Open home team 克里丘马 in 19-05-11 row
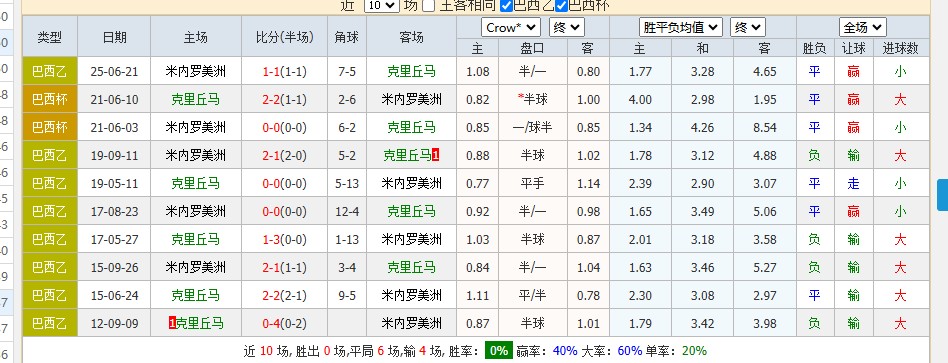The height and width of the screenshot is (363, 948). click(x=196, y=183)
